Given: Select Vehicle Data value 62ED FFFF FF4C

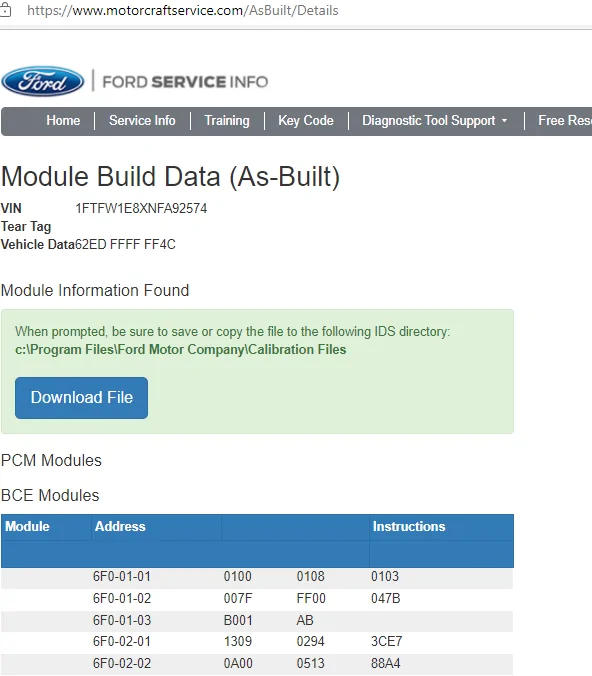Looking at the screenshot, I should [125, 244].
